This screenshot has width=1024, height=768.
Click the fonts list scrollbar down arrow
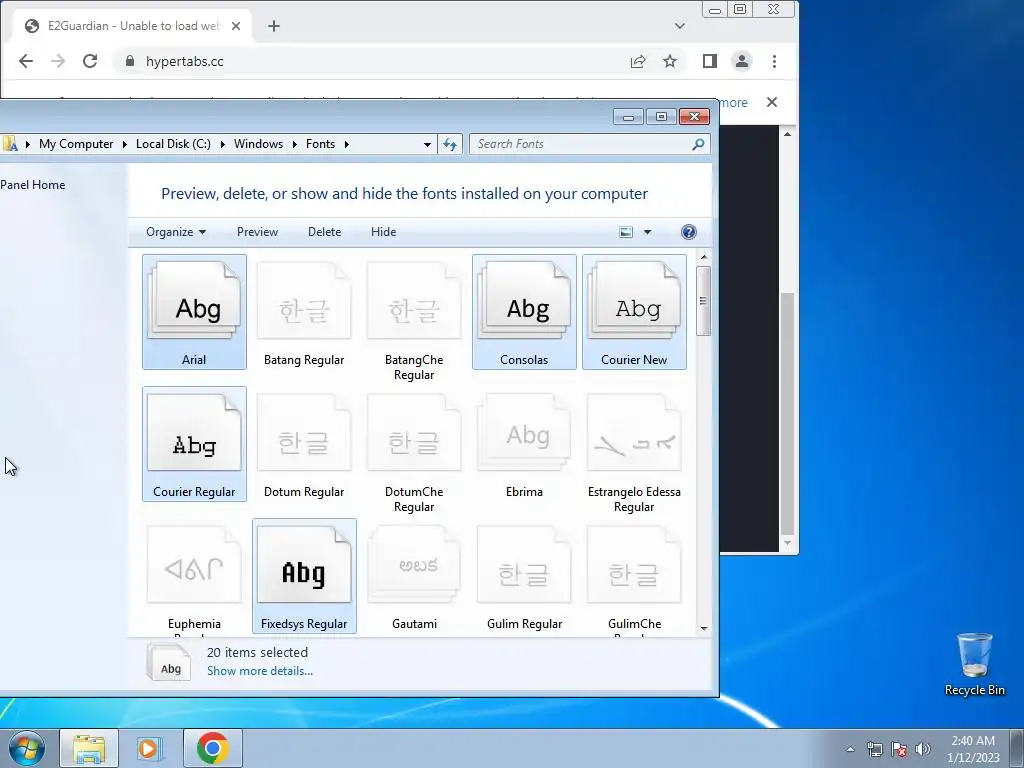[704, 628]
